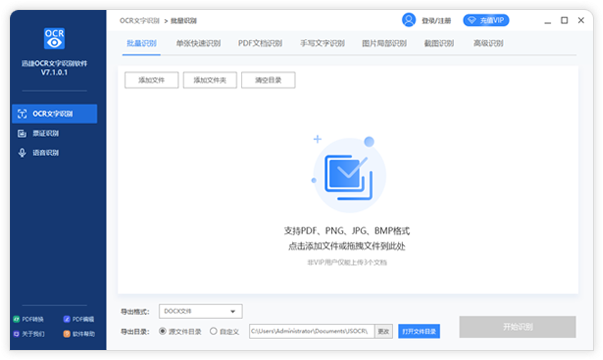The image size is (603, 360).
Task: Switch to the 批量识别 tab
Action: (x=142, y=43)
